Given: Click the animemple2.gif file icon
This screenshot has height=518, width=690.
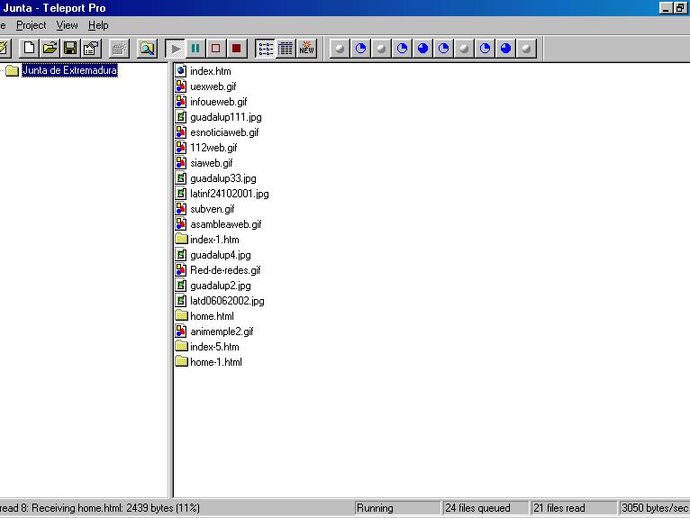Looking at the screenshot, I should point(181,331).
